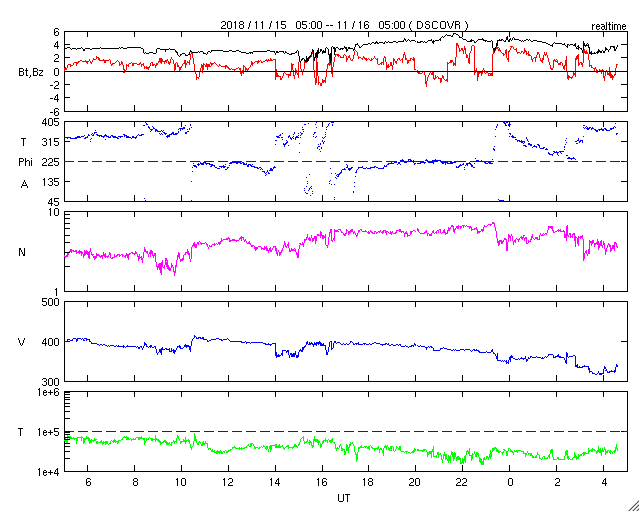The image size is (640, 512).
Task: Click the "-4" tick on Bt,Bz axis
Action: [x=54, y=98]
